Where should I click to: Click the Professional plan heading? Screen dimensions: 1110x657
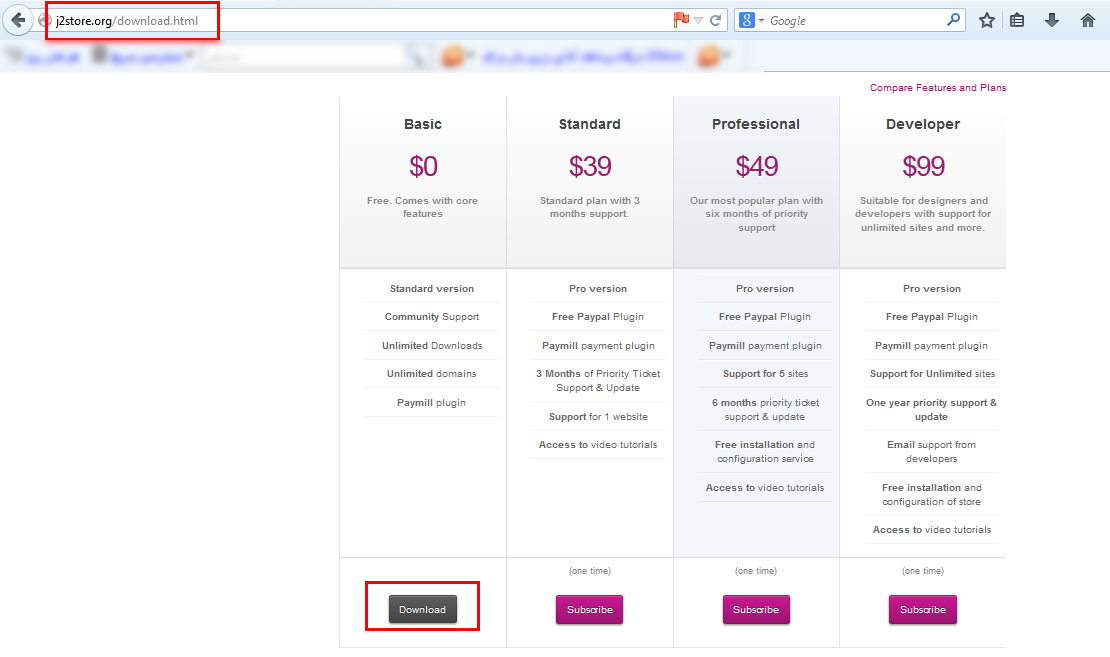pyautogui.click(x=756, y=124)
